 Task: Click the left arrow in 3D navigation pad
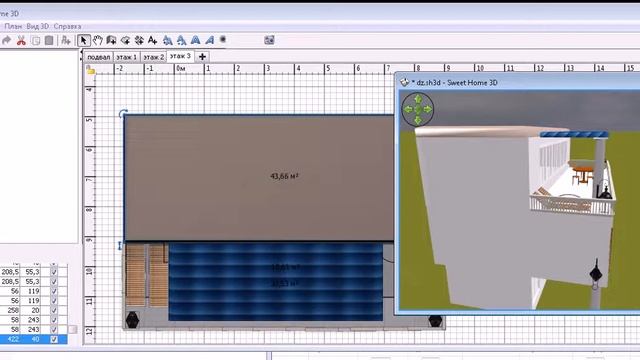pyautogui.click(x=408, y=109)
